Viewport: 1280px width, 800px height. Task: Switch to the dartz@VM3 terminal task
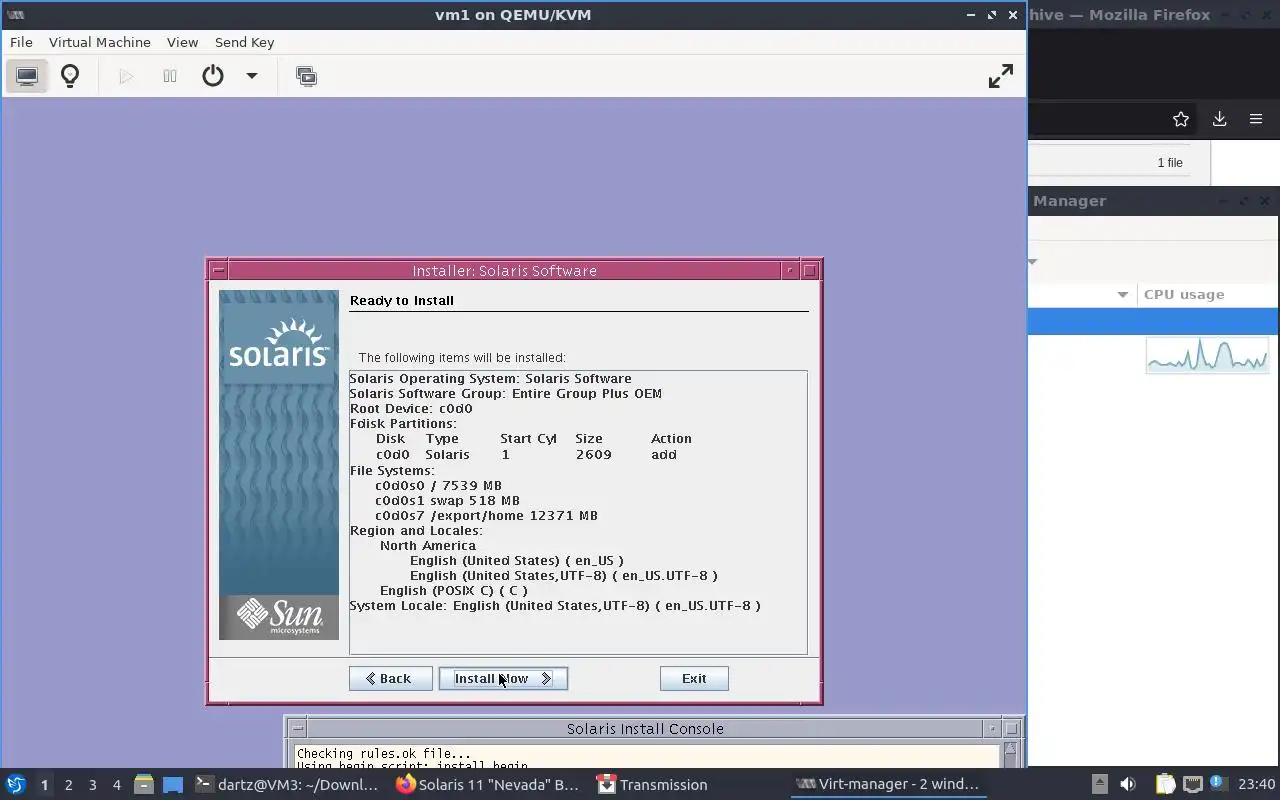[288, 784]
